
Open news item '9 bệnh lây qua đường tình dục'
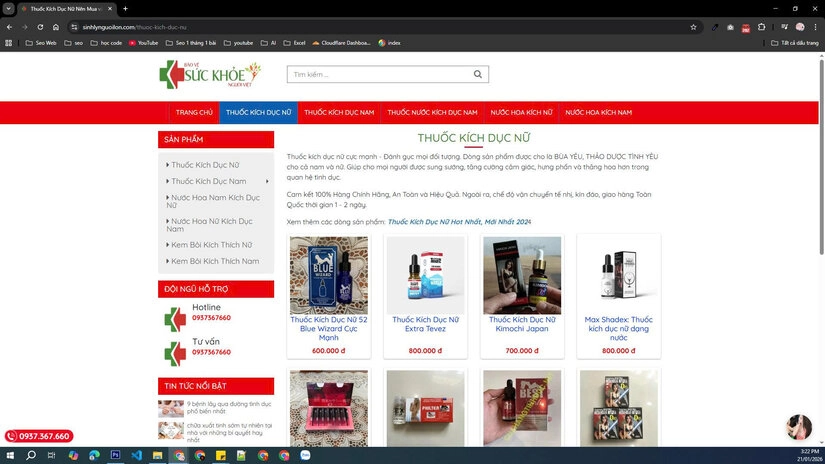229,408
